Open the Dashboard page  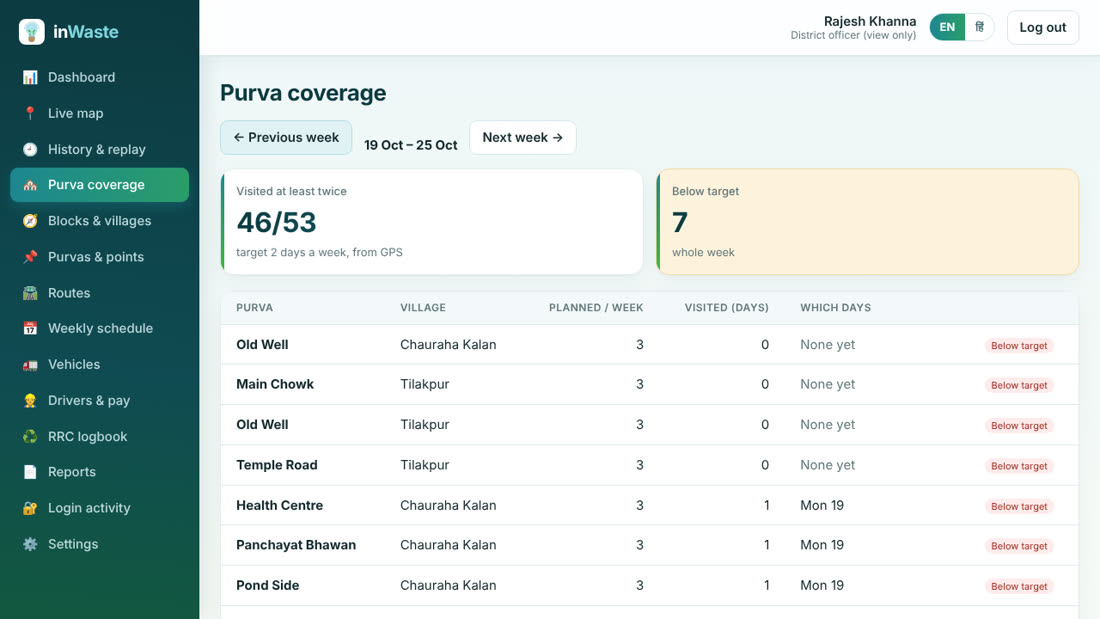(100, 77)
